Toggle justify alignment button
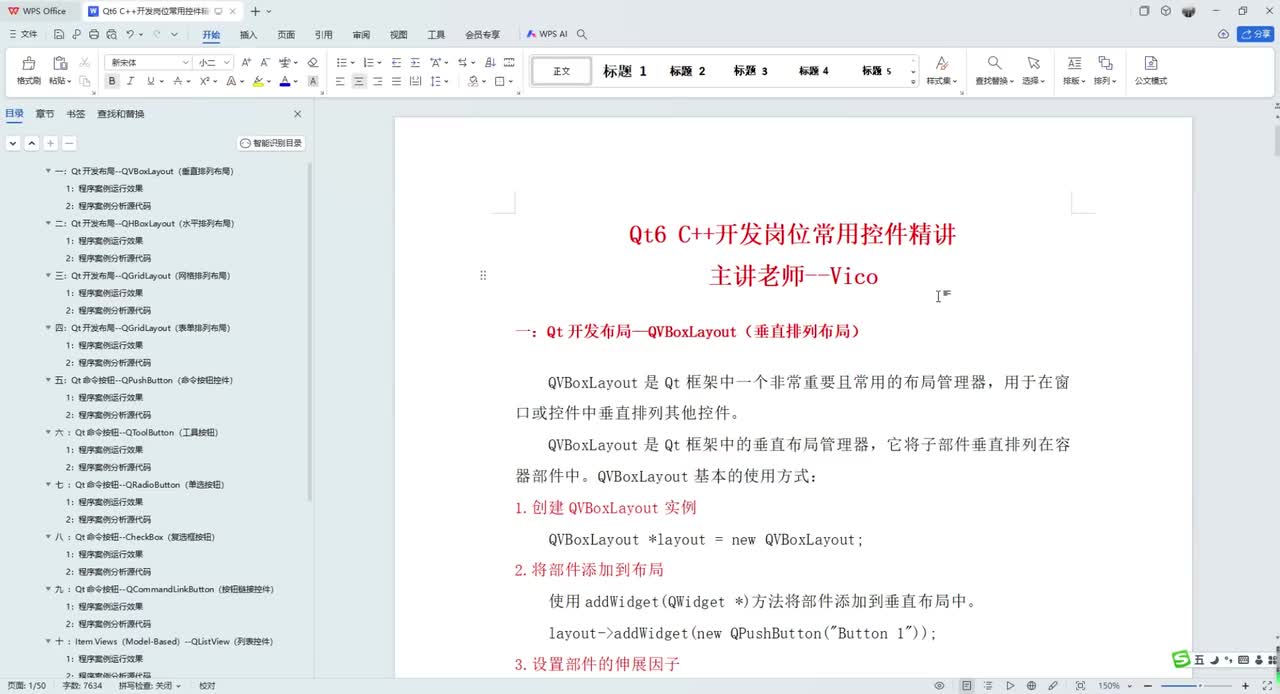 [x=396, y=81]
